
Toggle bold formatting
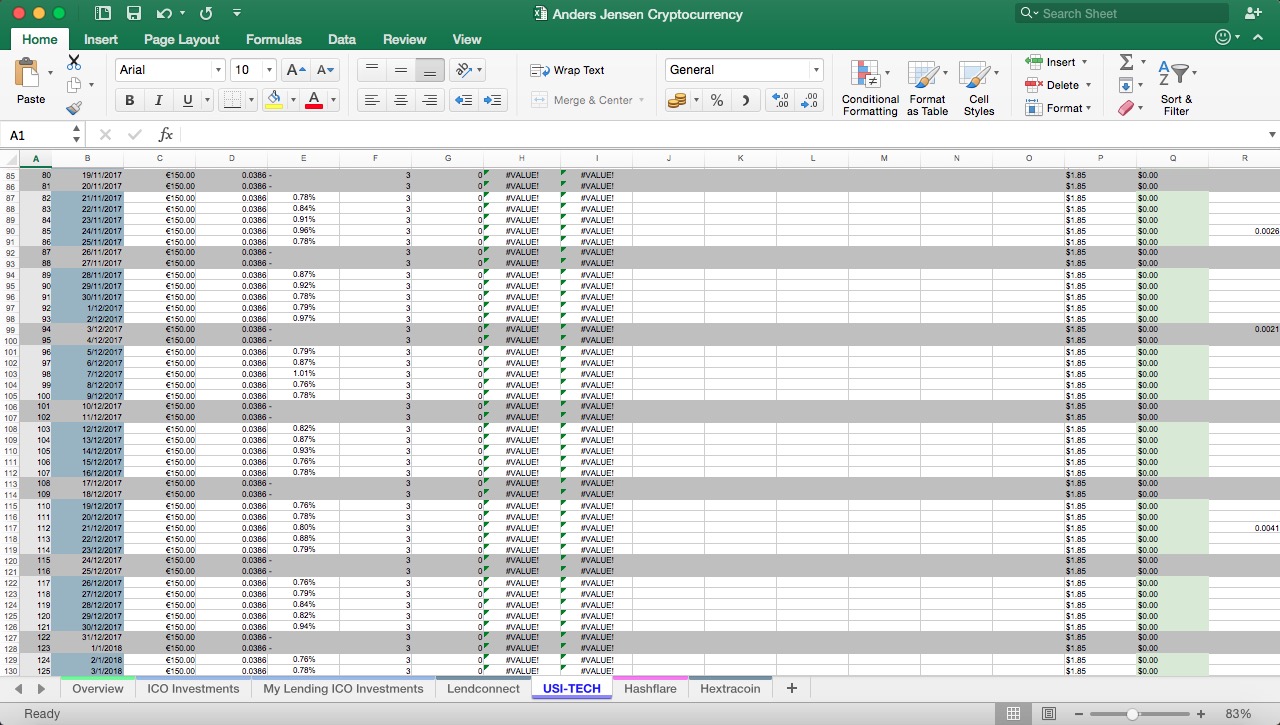[128, 100]
